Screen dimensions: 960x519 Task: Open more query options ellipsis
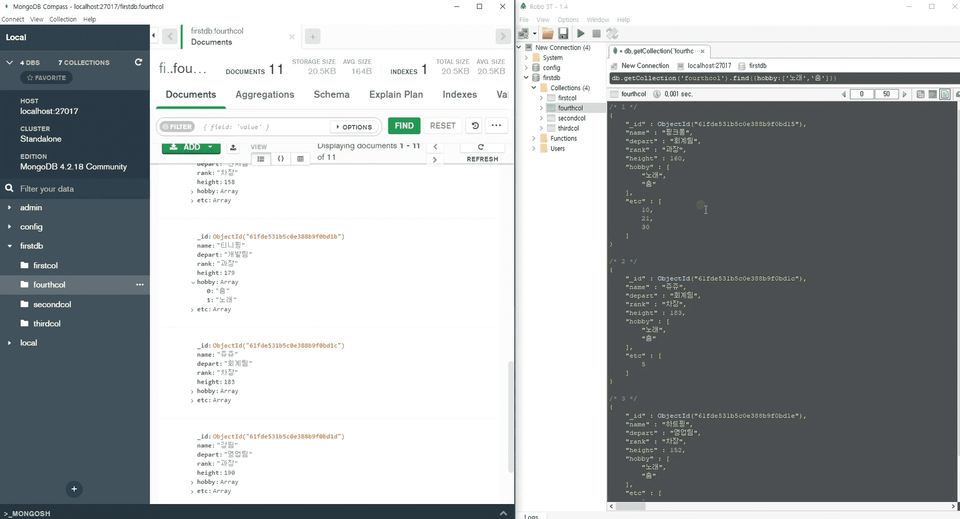pyautogui.click(x=496, y=125)
